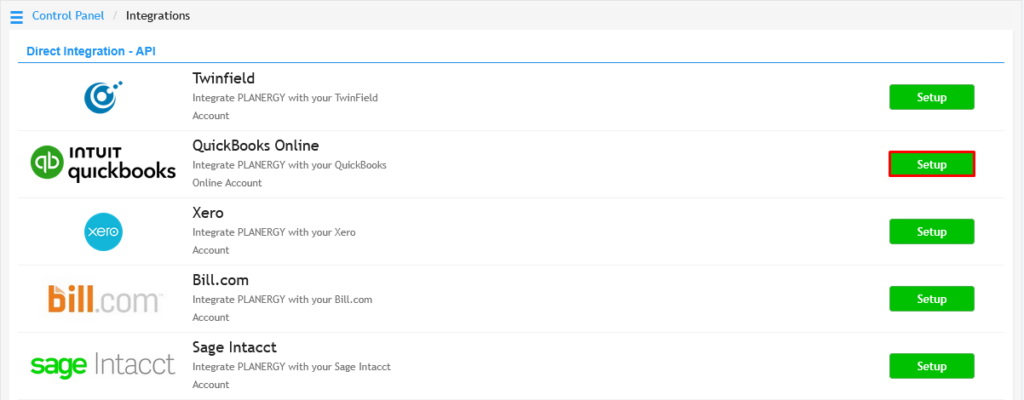Select the Xero integration title
Viewport: 1024px width, 400px height.
(x=208, y=213)
